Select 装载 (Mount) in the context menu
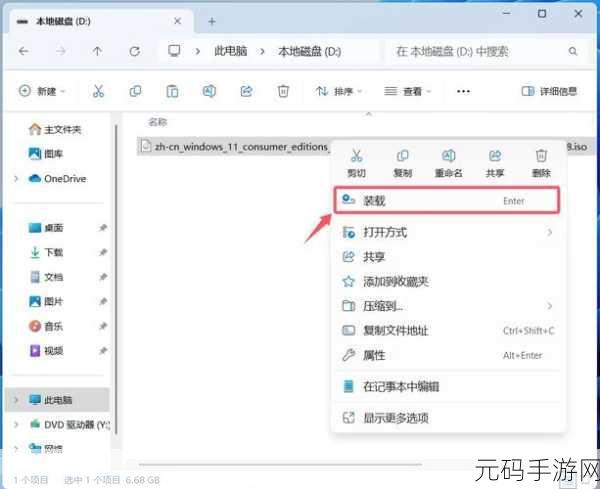This screenshot has width=600, height=489. (x=447, y=200)
